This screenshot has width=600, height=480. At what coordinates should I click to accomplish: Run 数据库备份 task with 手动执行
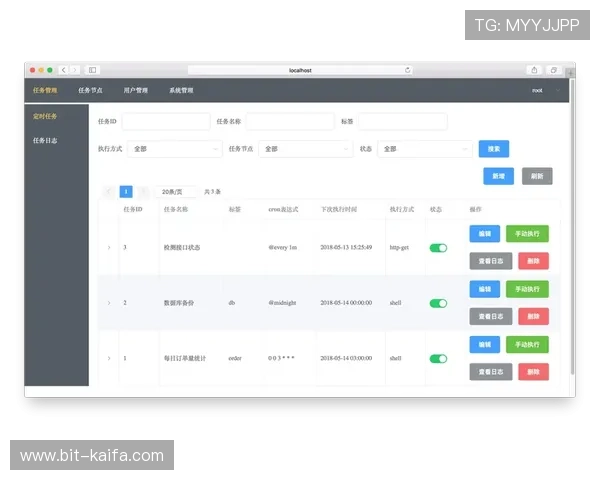(x=527, y=289)
